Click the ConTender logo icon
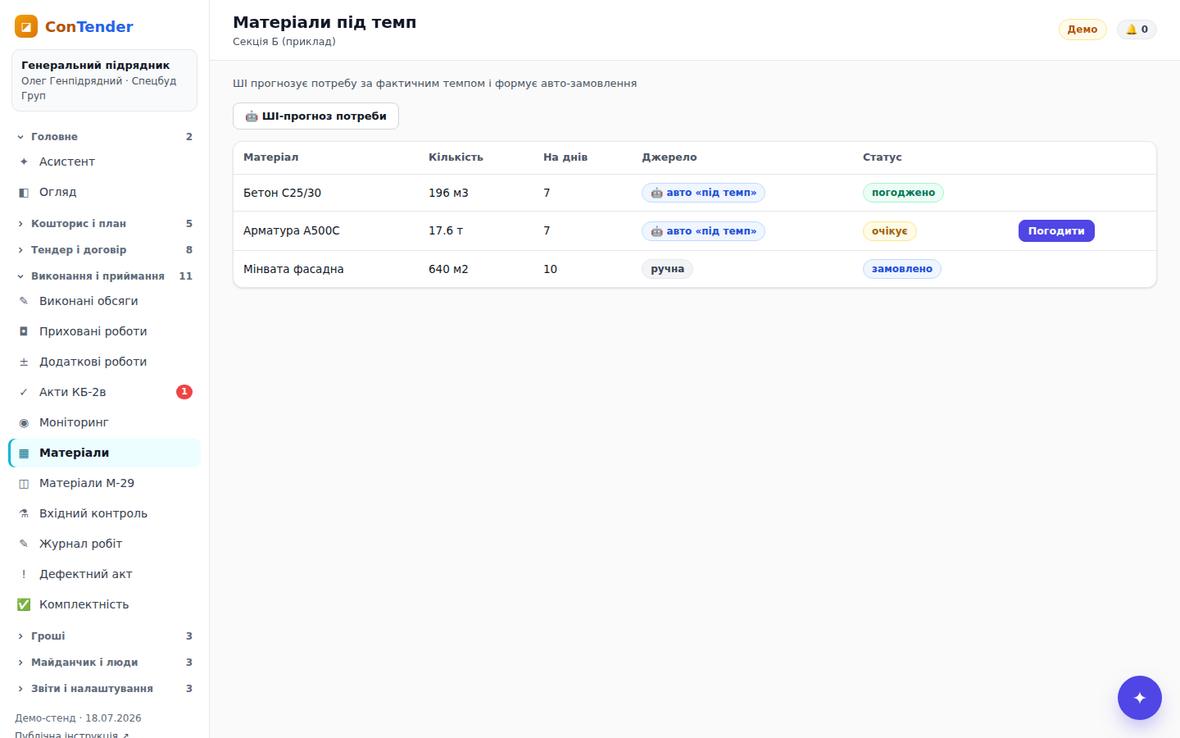The width and height of the screenshot is (1180, 738). coord(26,26)
